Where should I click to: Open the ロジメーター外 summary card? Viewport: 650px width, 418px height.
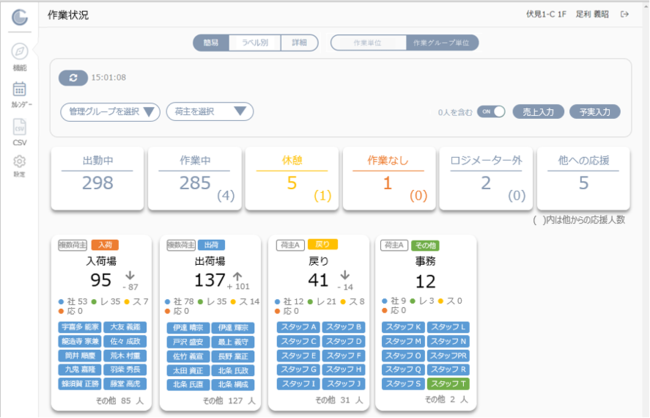(x=486, y=178)
